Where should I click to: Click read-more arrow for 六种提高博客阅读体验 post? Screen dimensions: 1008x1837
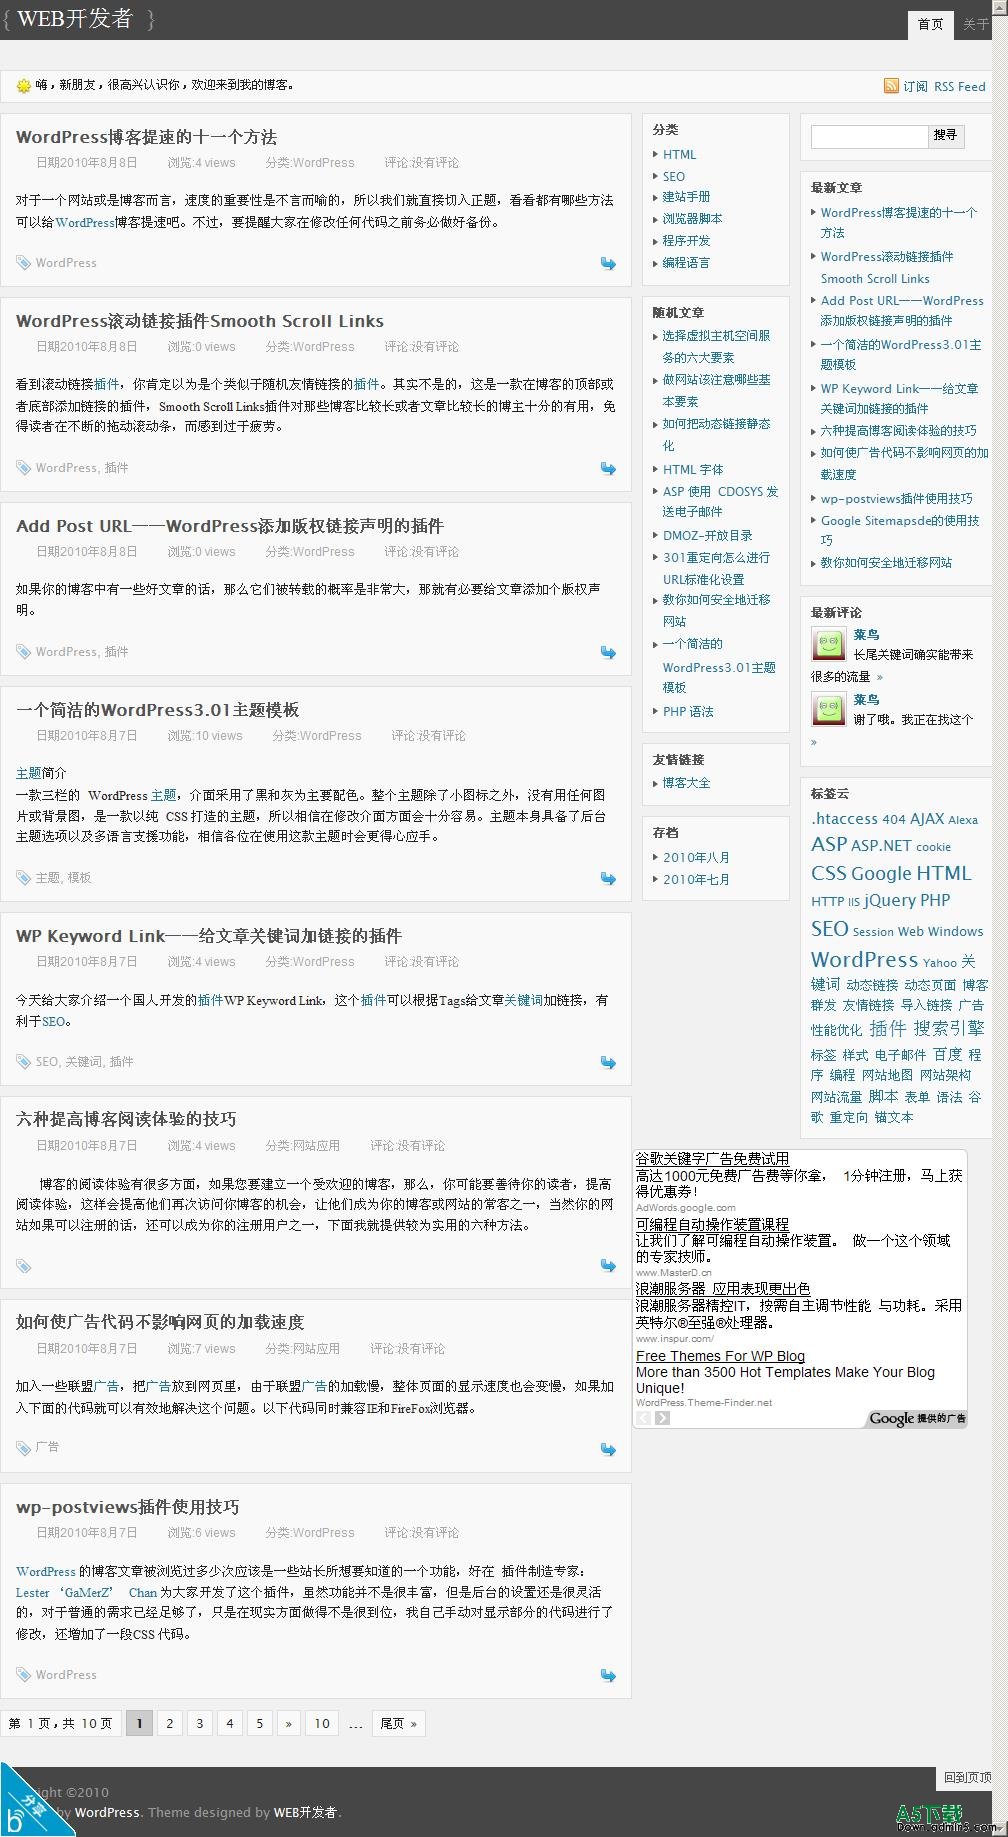[x=608, y=1265]
